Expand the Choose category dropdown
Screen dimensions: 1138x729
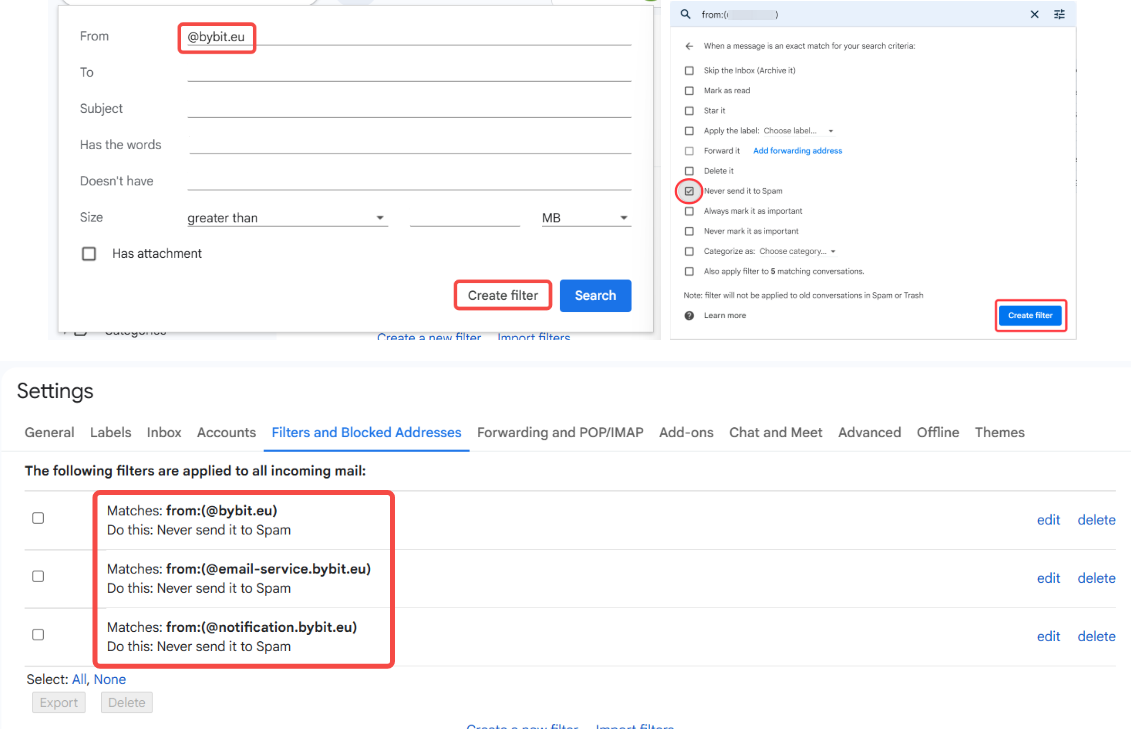797,252
